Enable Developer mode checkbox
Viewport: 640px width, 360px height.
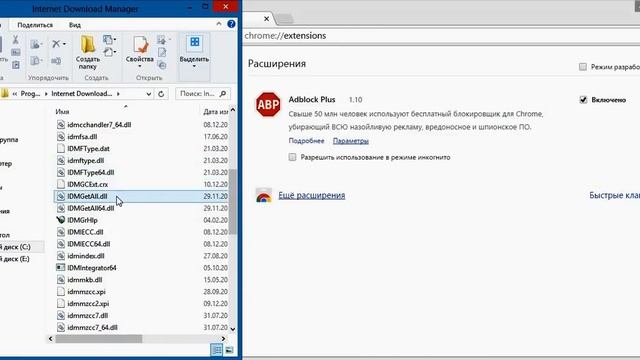583,67
